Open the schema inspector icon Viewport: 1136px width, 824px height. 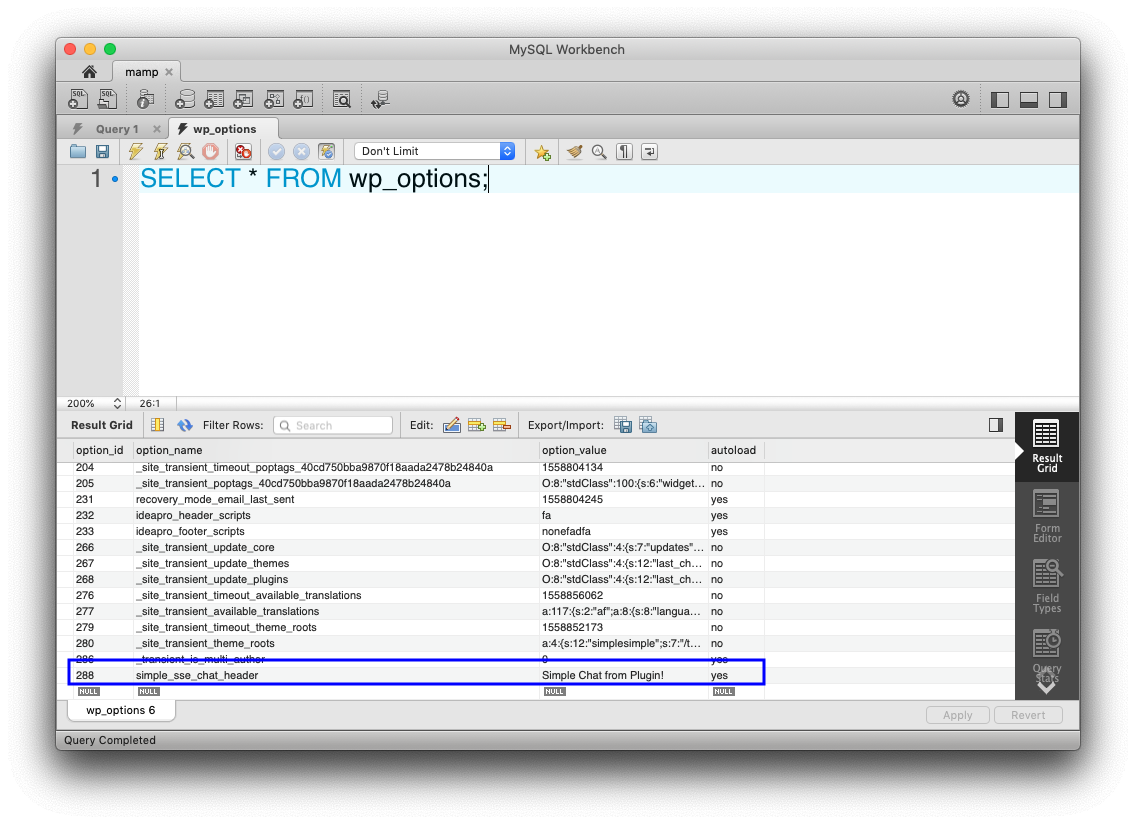coord(146,99)
